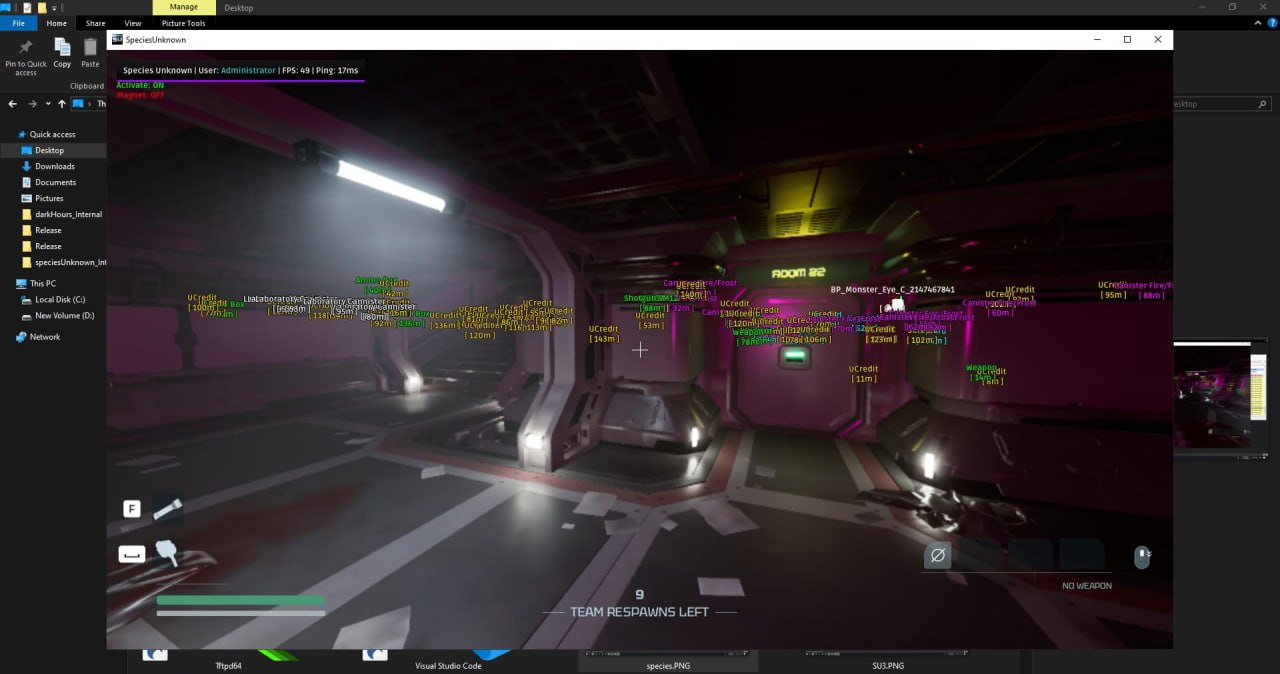Click the Back navigation arrow
Screen dimensions: 1280x674
point(13,104)
